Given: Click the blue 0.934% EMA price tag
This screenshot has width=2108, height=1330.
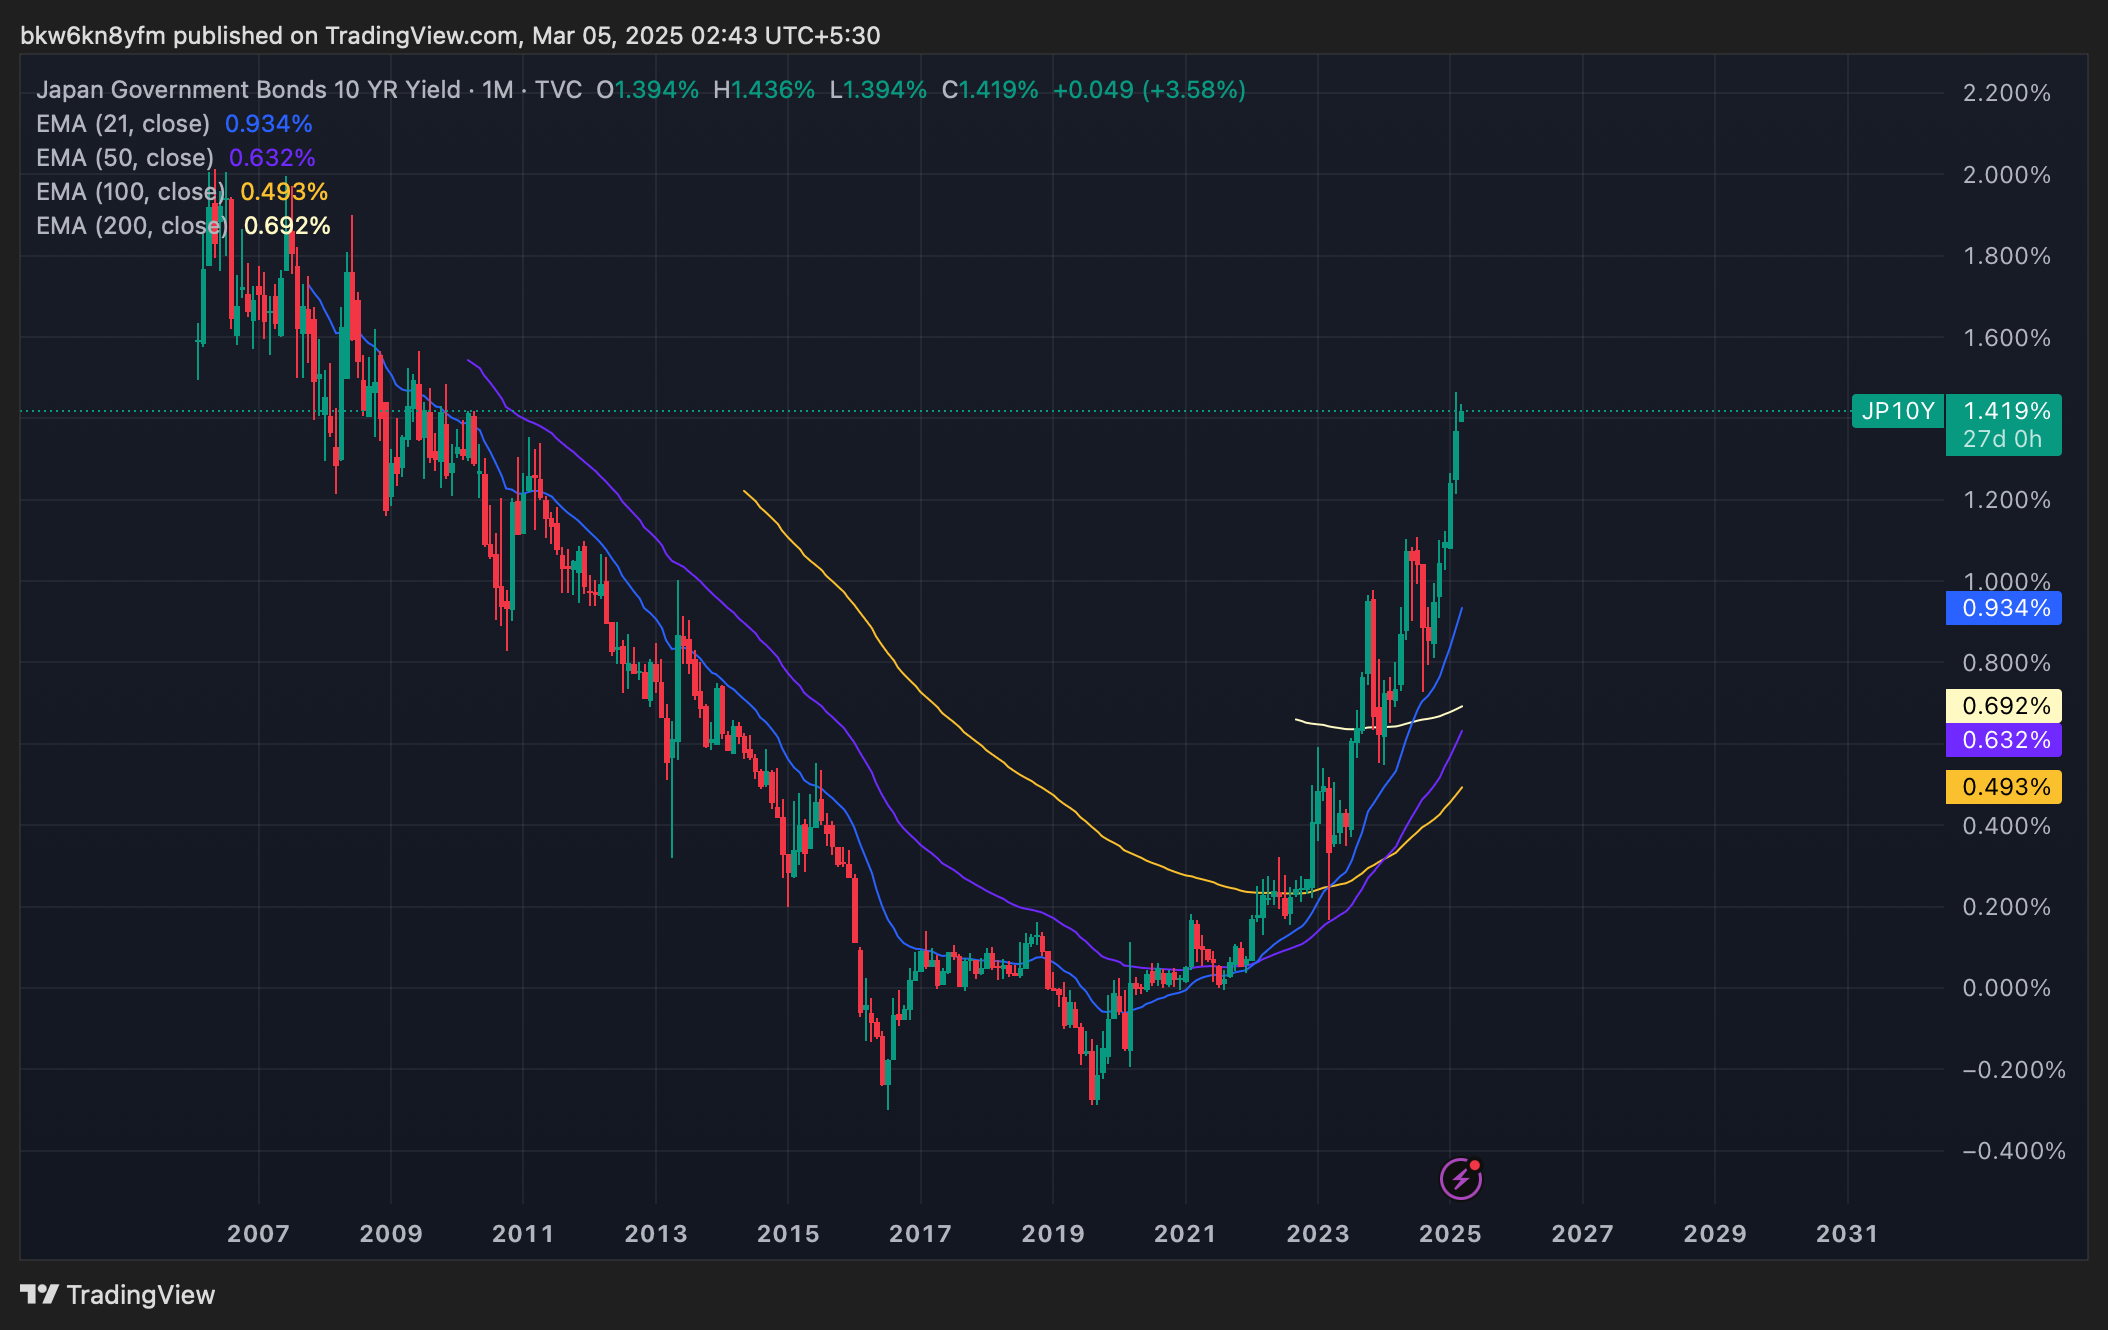Looking at the screenshot, I should click(2004, 608).
